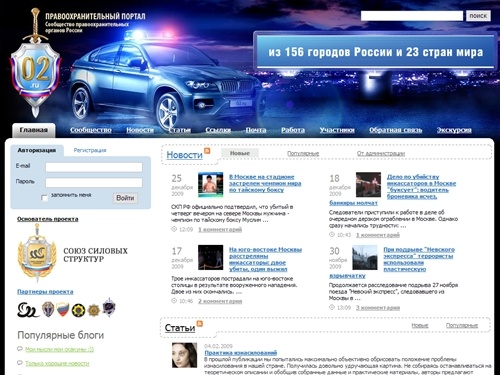Viewport: 500px width, 375px height.
Task: Click the tricolor shield partner emblem
Action: coord(63,309)
